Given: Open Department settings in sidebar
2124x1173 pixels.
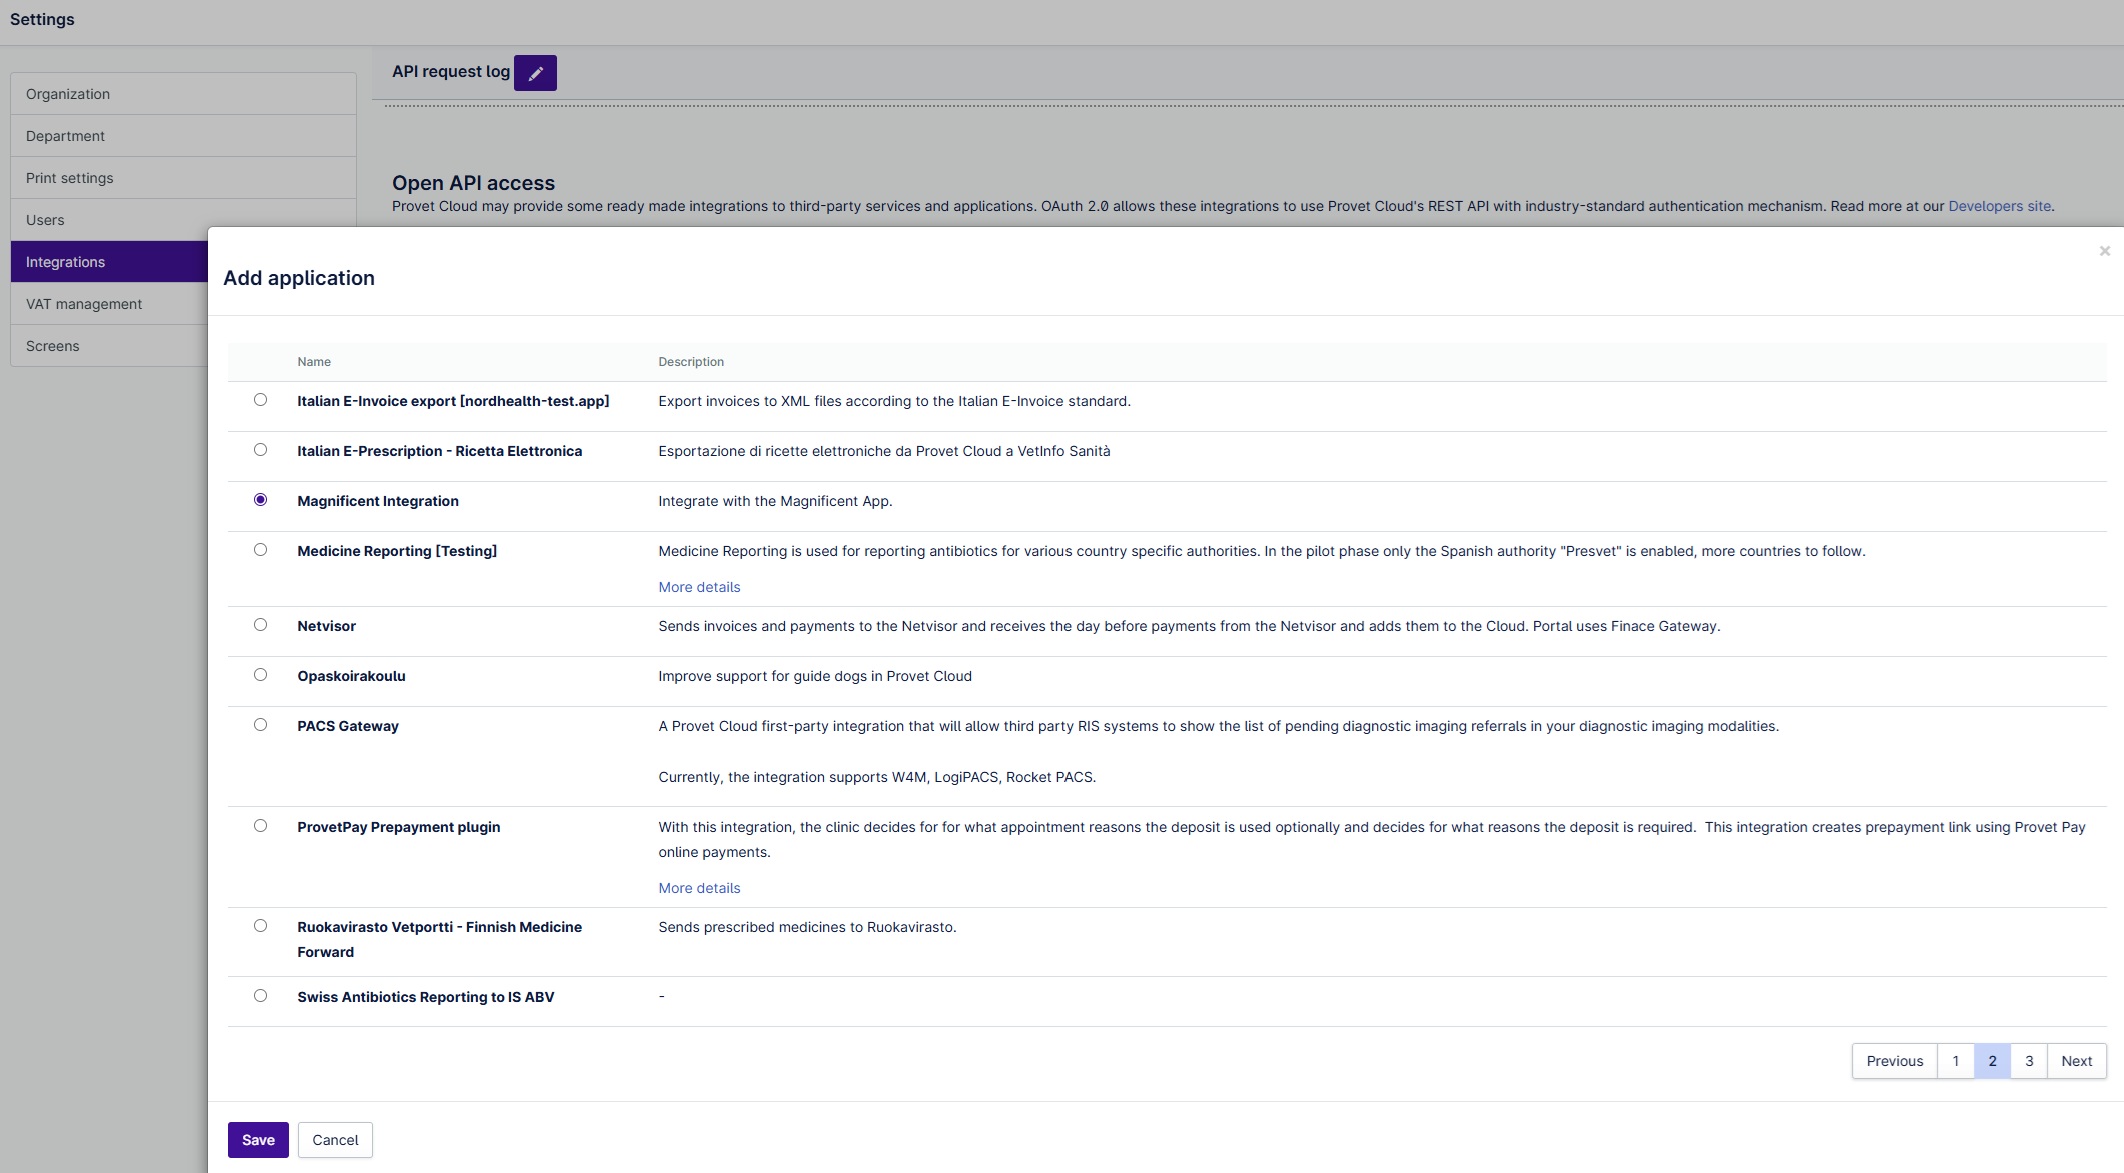Looking at the screenshot, I should click(183, 136).
